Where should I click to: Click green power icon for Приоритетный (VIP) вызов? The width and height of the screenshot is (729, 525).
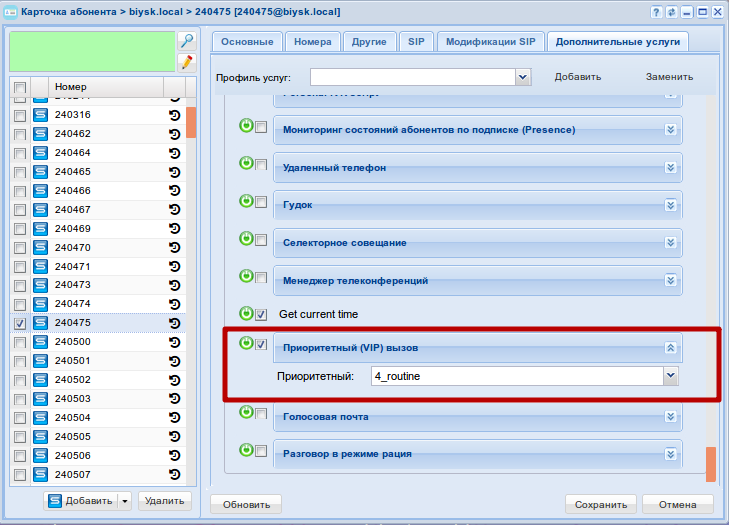(246, 343)
